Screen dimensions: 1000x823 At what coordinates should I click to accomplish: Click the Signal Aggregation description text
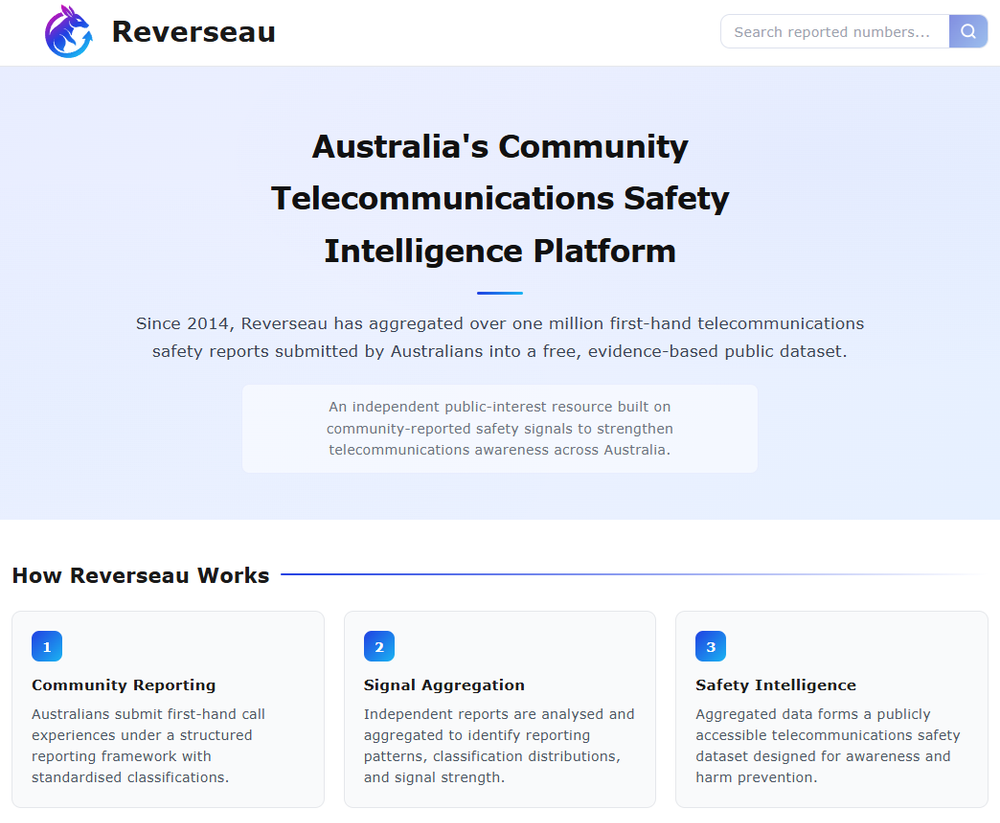pyautogui.click(x=499, y=745)
